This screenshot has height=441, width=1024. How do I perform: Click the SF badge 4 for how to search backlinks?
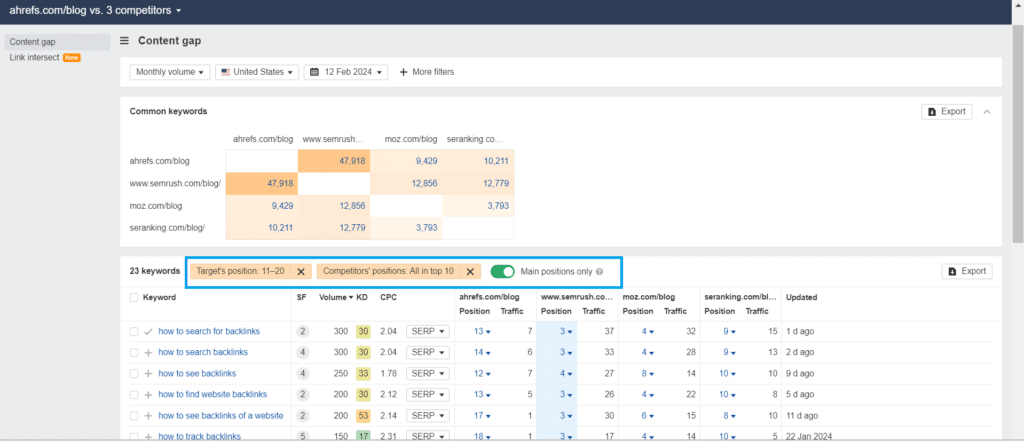[302, 352]
